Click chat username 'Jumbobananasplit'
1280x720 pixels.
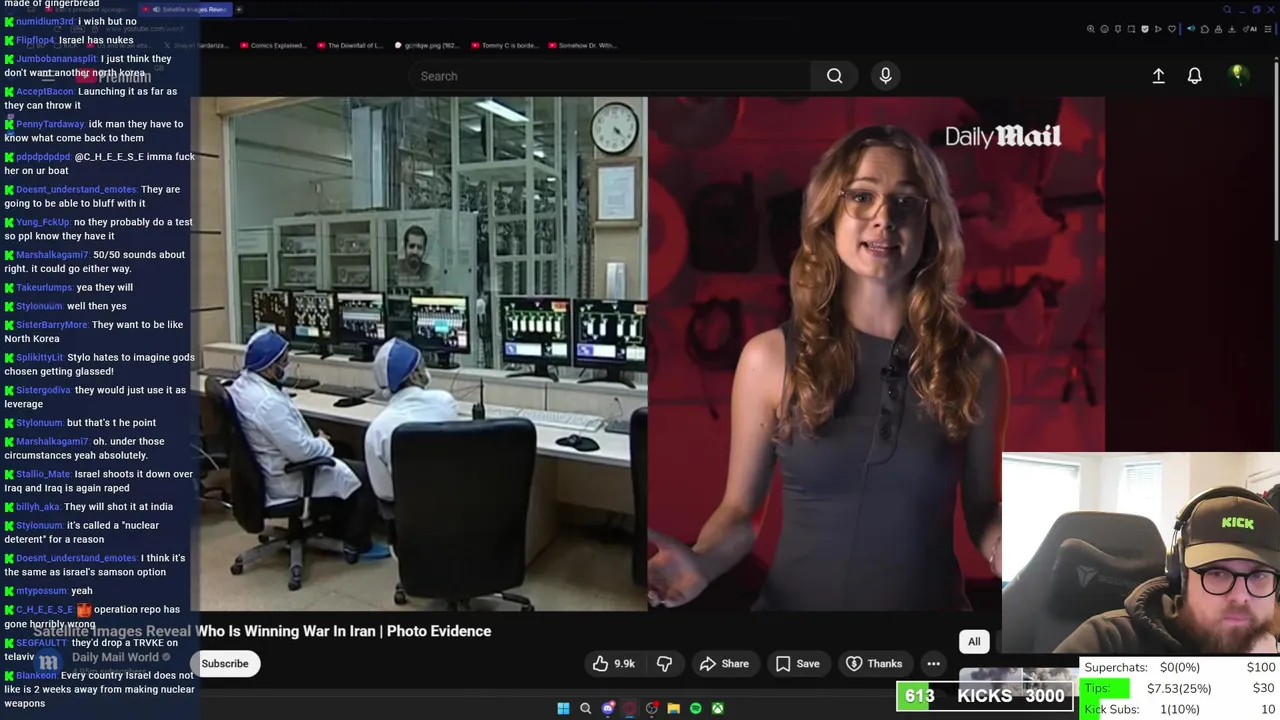[57, 59]
